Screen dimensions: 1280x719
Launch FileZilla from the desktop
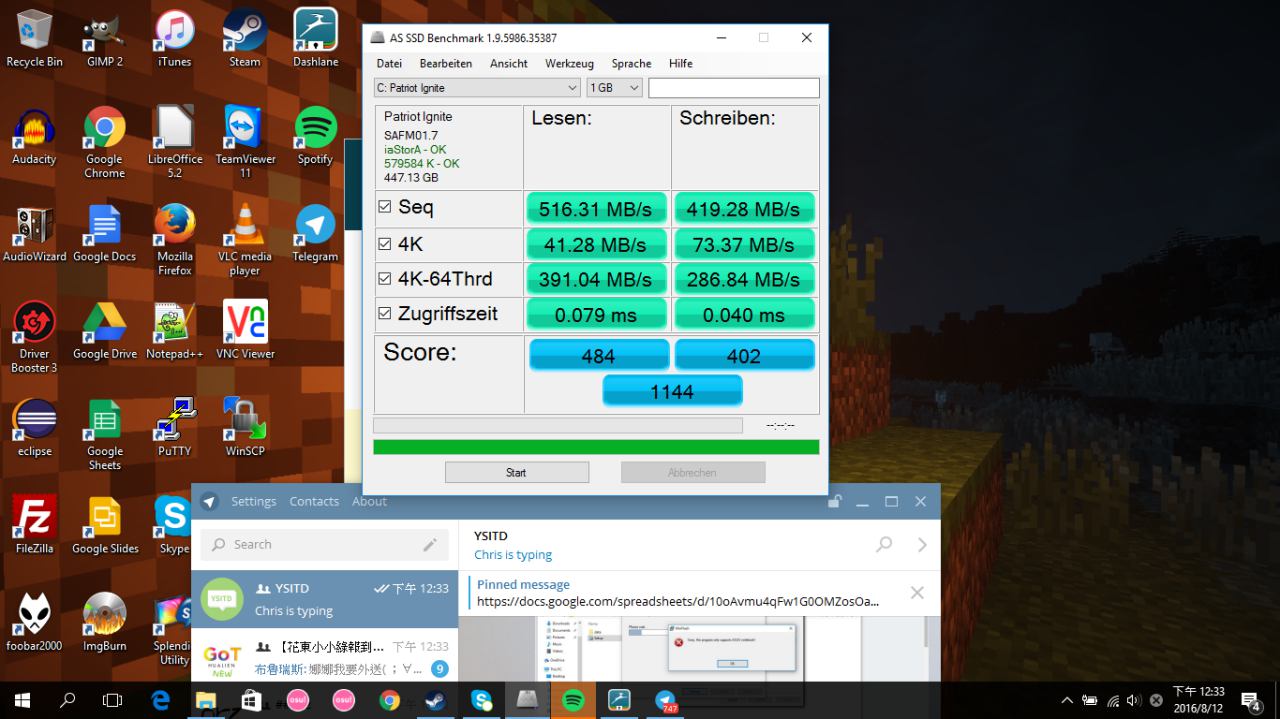34,523
